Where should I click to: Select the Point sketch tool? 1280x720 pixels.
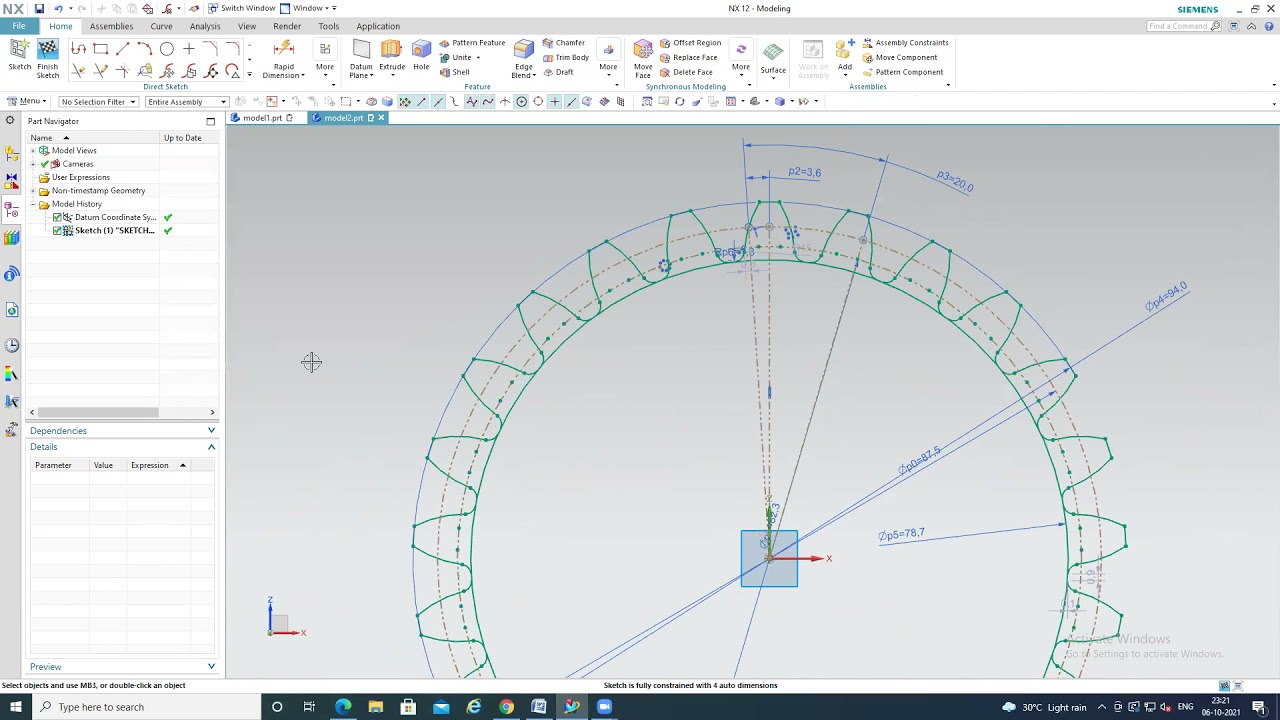coord(188,49)
